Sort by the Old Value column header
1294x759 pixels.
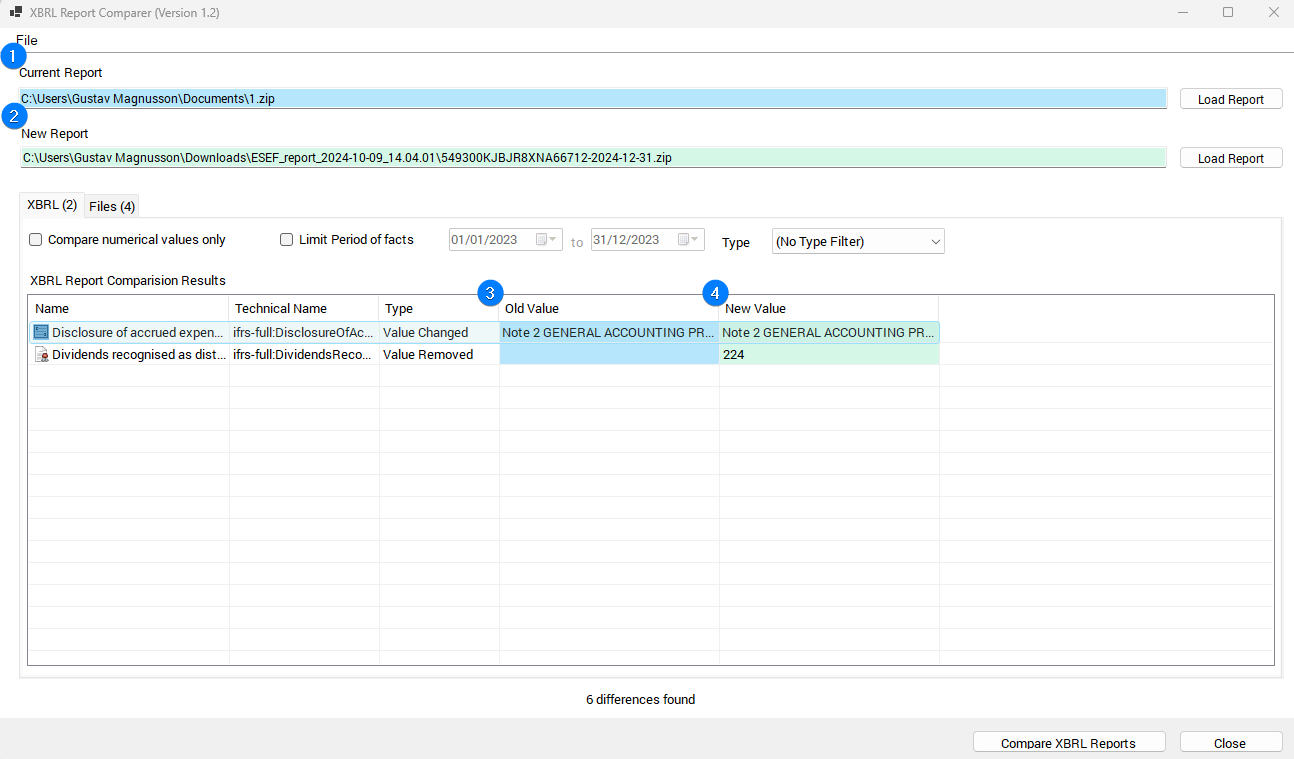pos(609,308)
